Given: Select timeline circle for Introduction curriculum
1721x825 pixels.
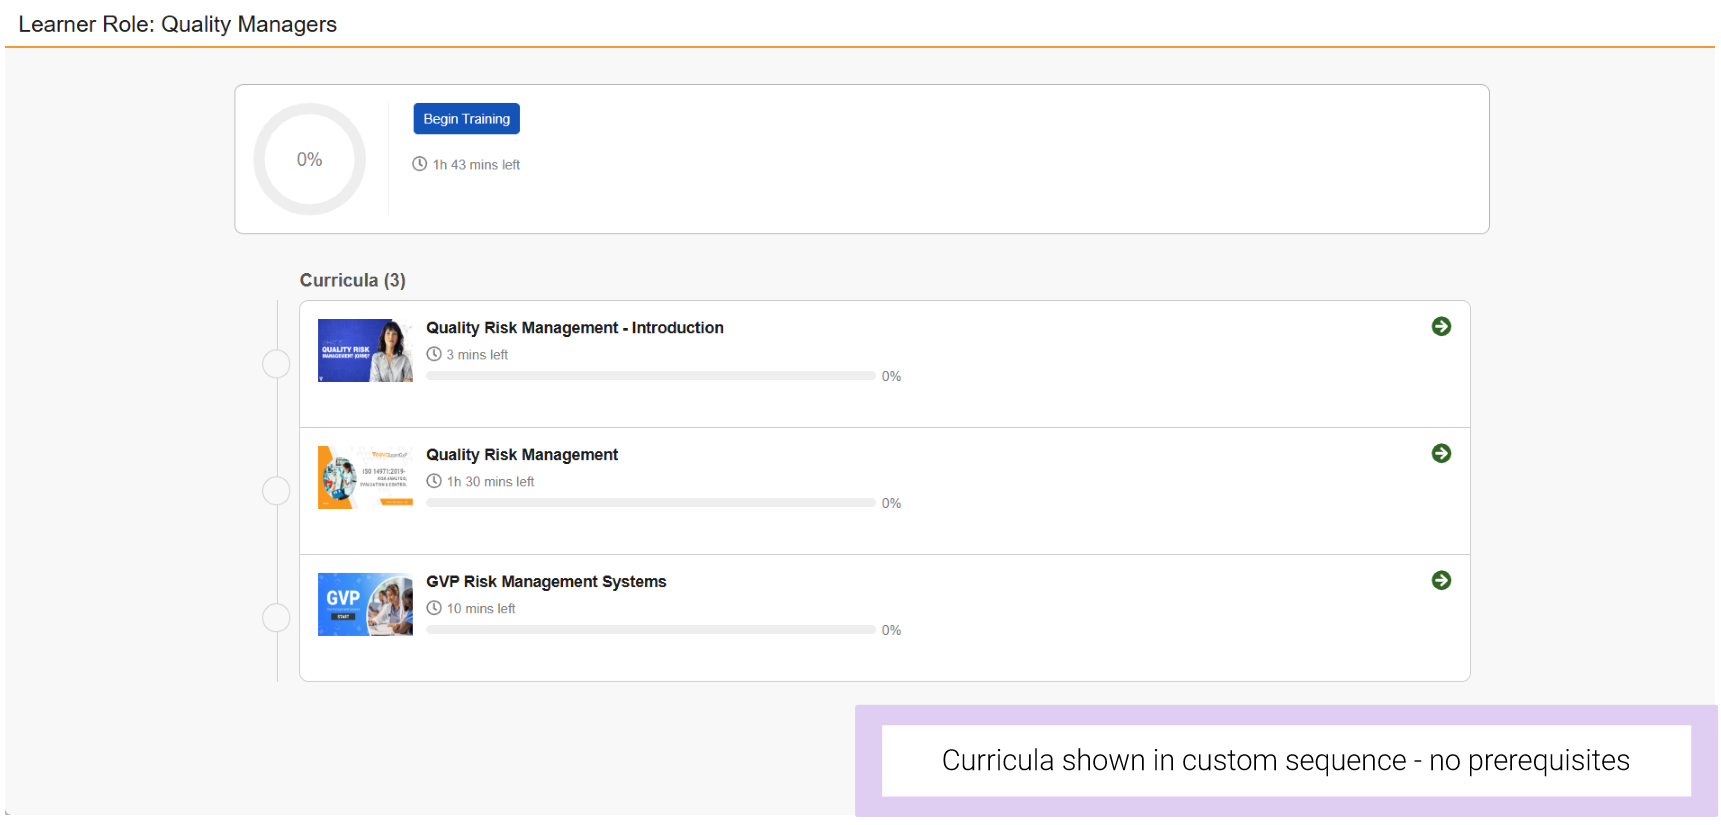Looking at the screenshot, I should [x=276, y=364].
